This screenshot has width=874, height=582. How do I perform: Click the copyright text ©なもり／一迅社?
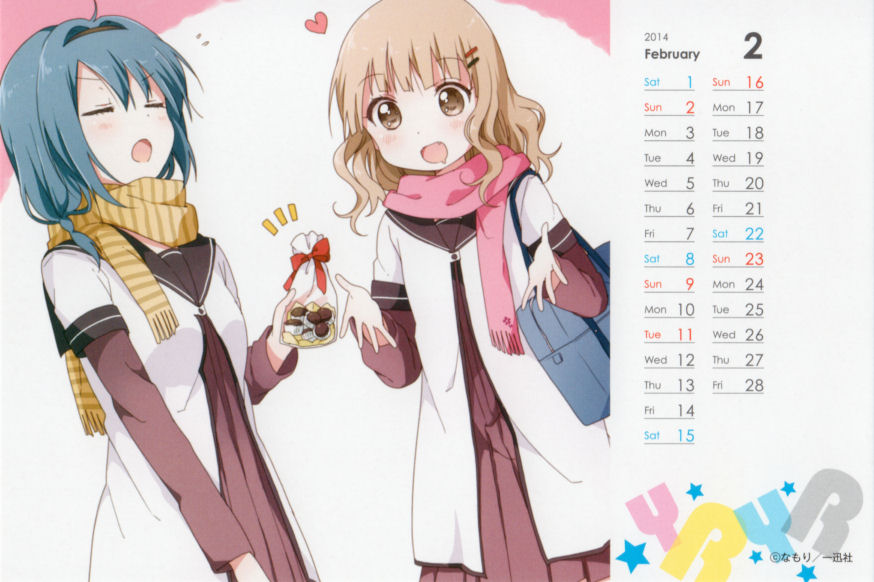812,557
